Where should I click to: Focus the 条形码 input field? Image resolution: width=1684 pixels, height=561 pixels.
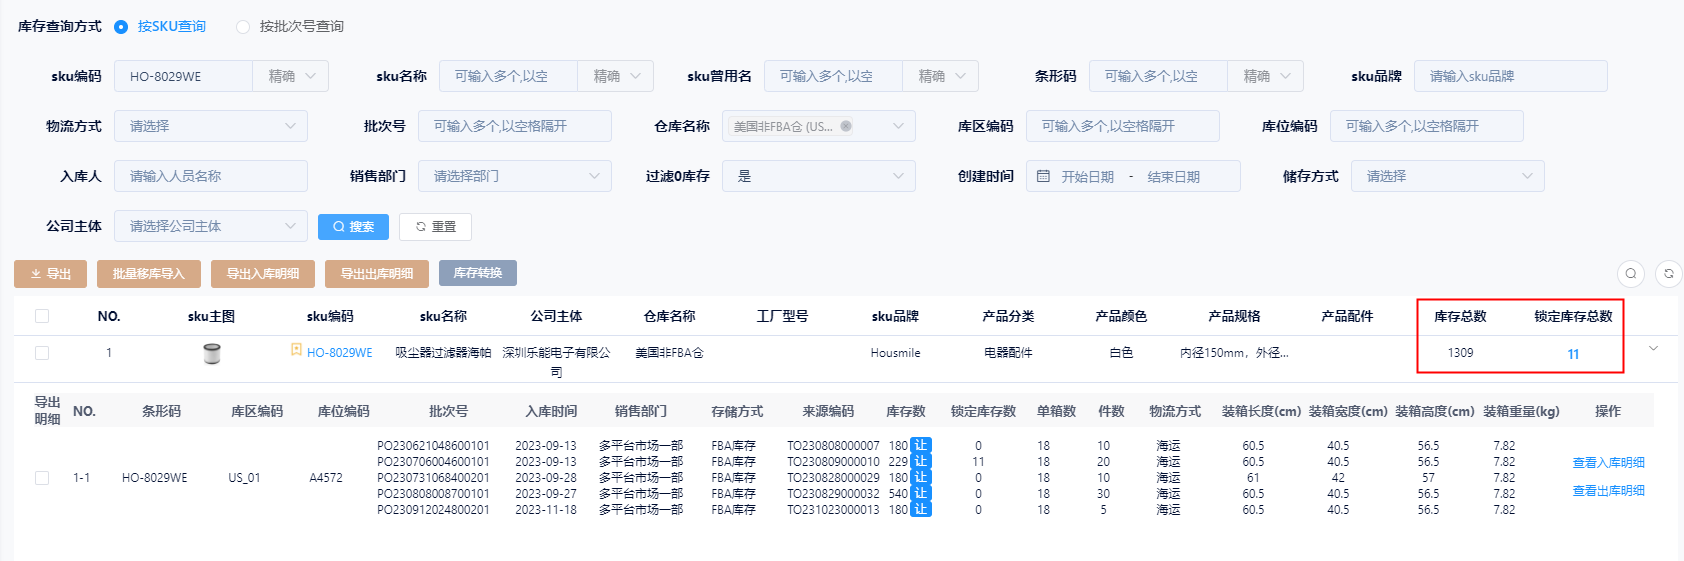(x=1158, y=76)
